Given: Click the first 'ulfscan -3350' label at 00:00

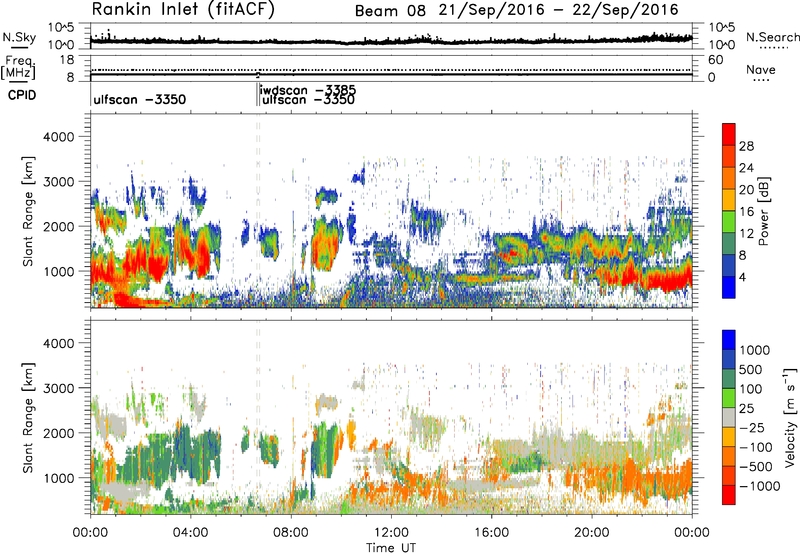Looking at the screenshot, I should (139, 99).
